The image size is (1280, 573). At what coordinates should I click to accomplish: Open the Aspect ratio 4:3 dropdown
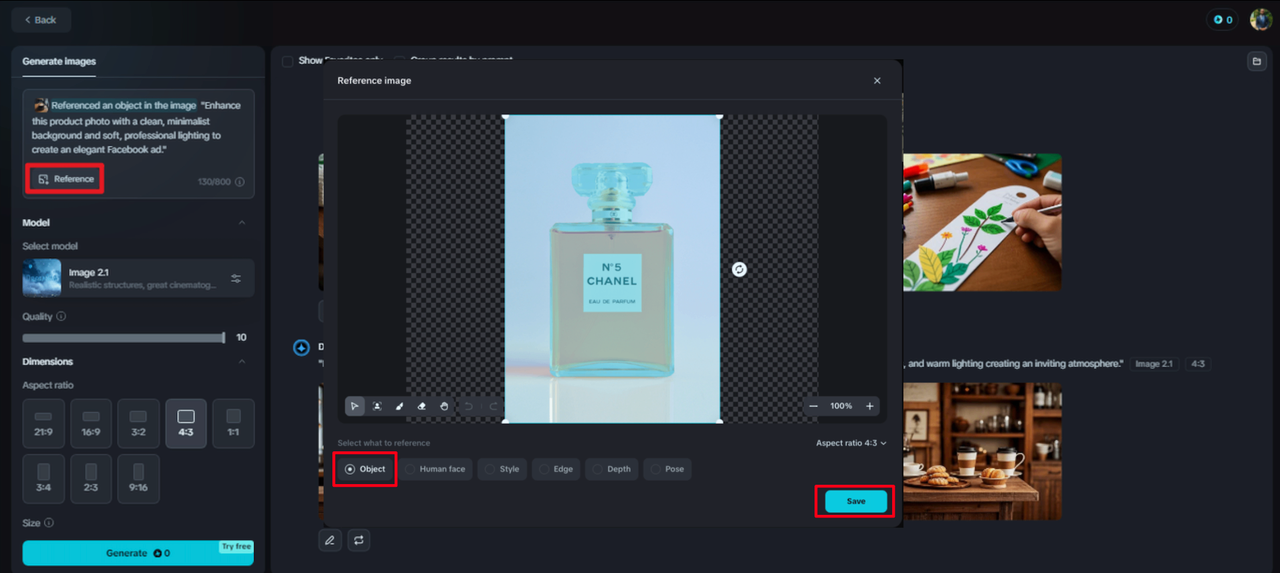tap(851, 443)
